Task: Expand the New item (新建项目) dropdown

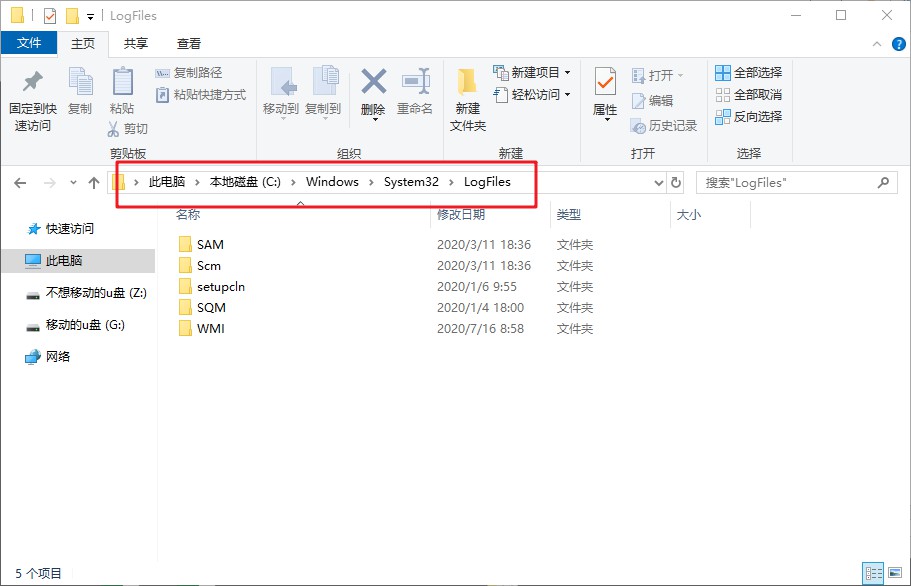Action: tap(567, 73)
